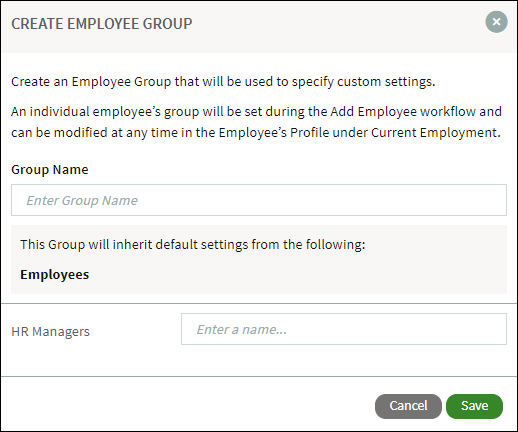Viewport: 518px width, 432px height.
Task: Click the 'inherit default settings' message
Action: click(193, 244)
